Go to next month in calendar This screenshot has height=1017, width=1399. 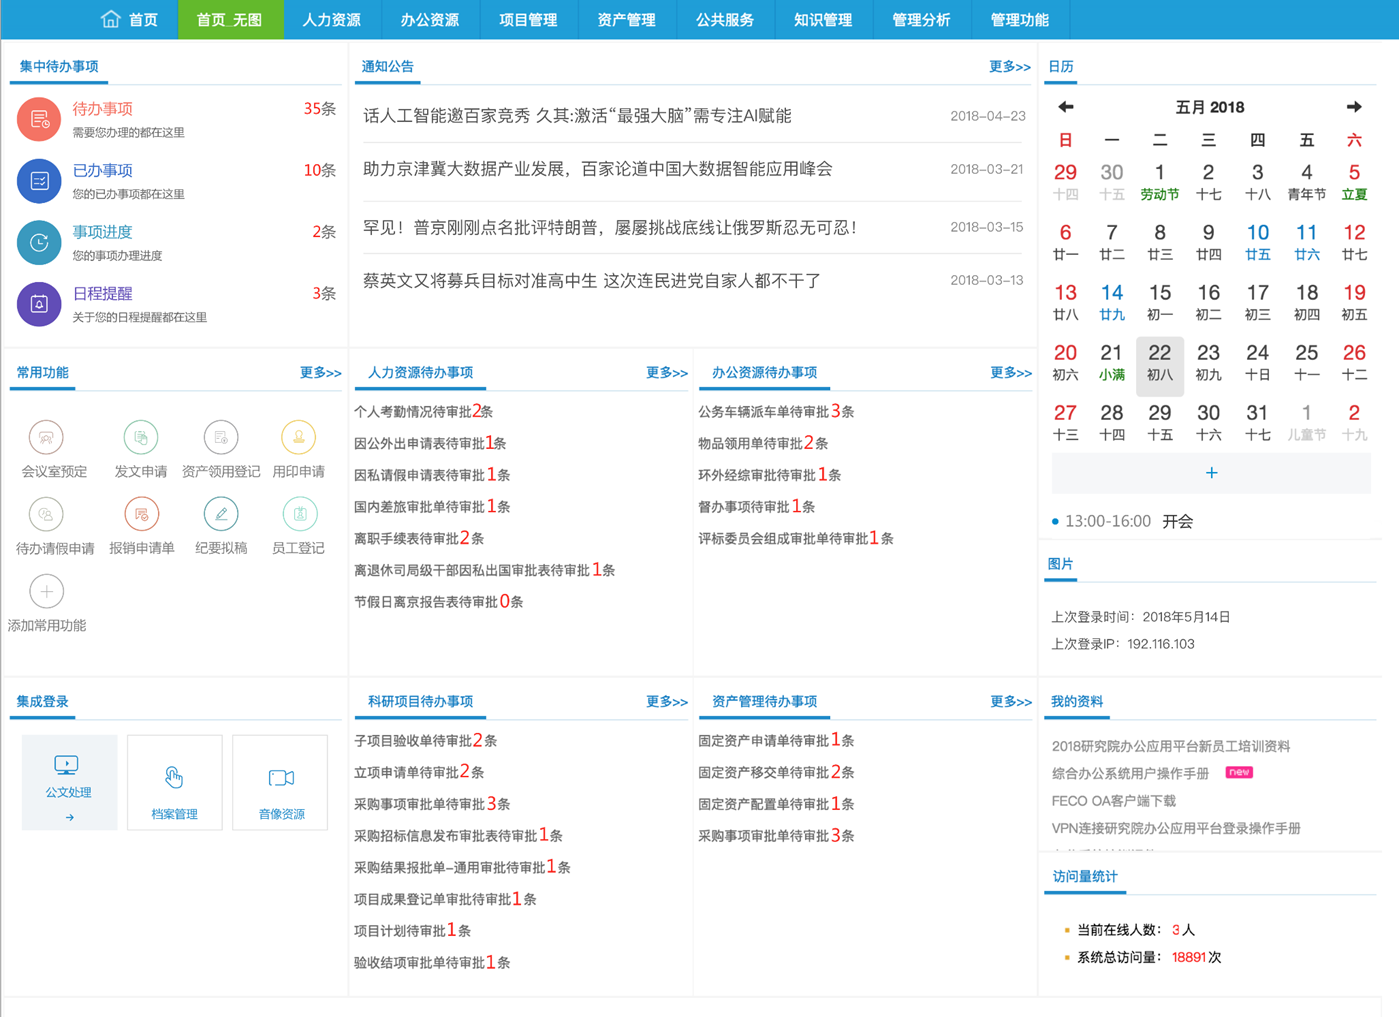[1354, 107]
